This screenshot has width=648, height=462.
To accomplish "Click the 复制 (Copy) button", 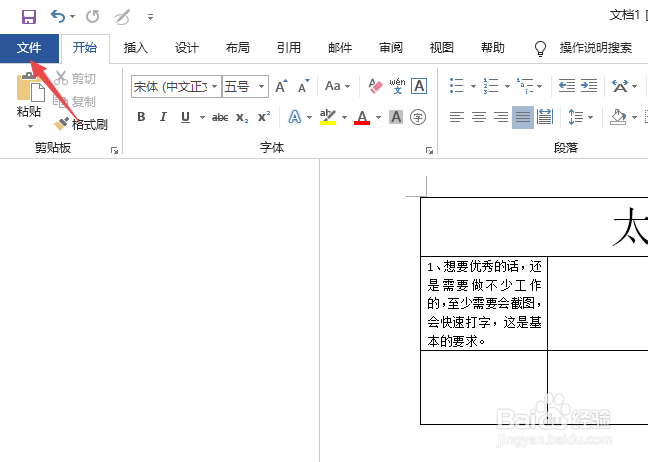I will pyautogui.click(x=75, y=101).
